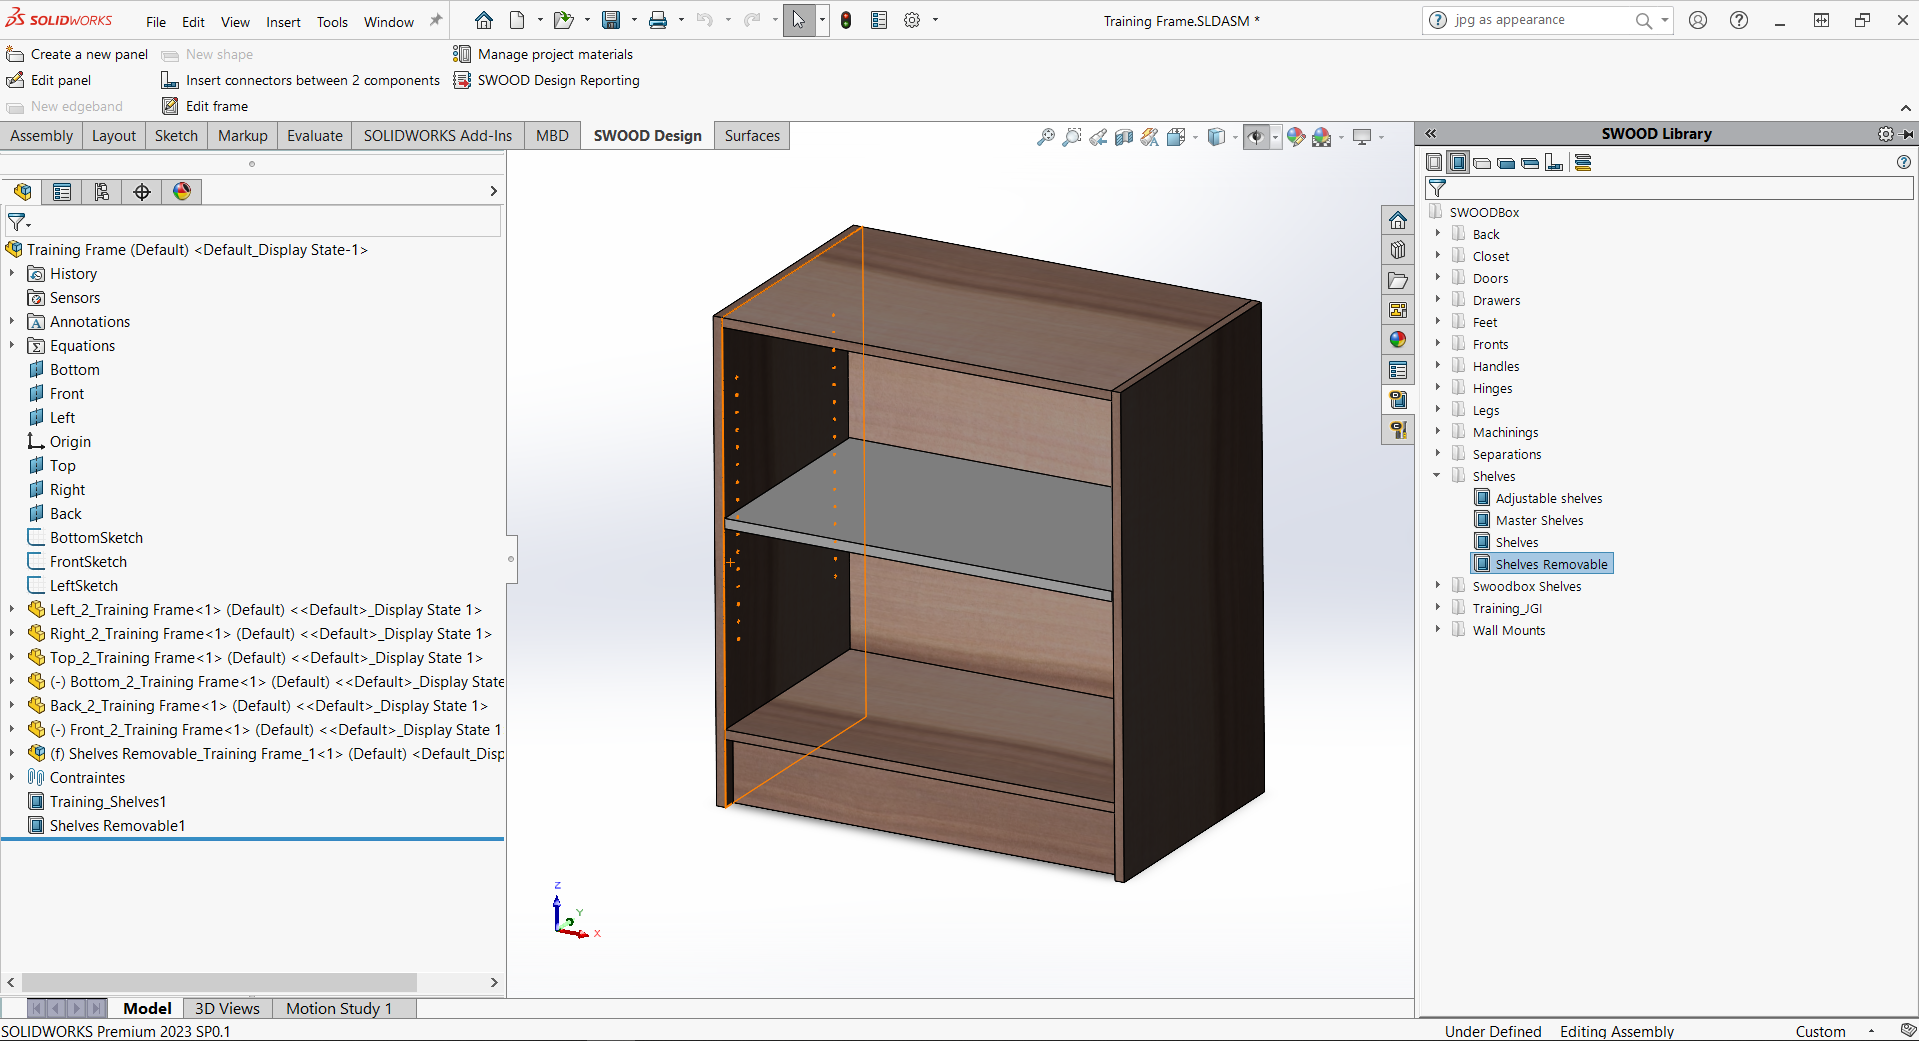
Task: Switch to the Sketch tab
Action: coord(176,136)
